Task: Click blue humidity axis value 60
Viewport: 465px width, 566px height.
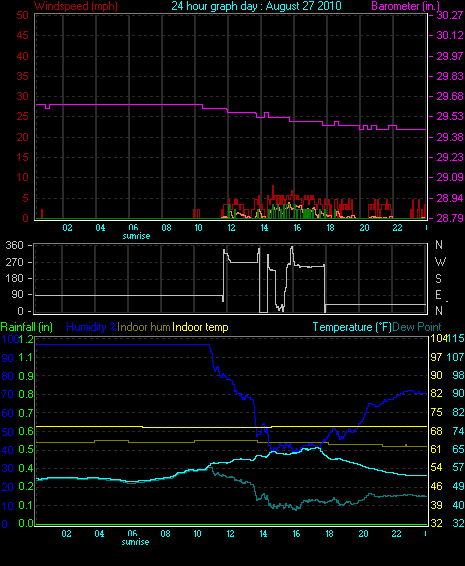Action: coord(8,413)
